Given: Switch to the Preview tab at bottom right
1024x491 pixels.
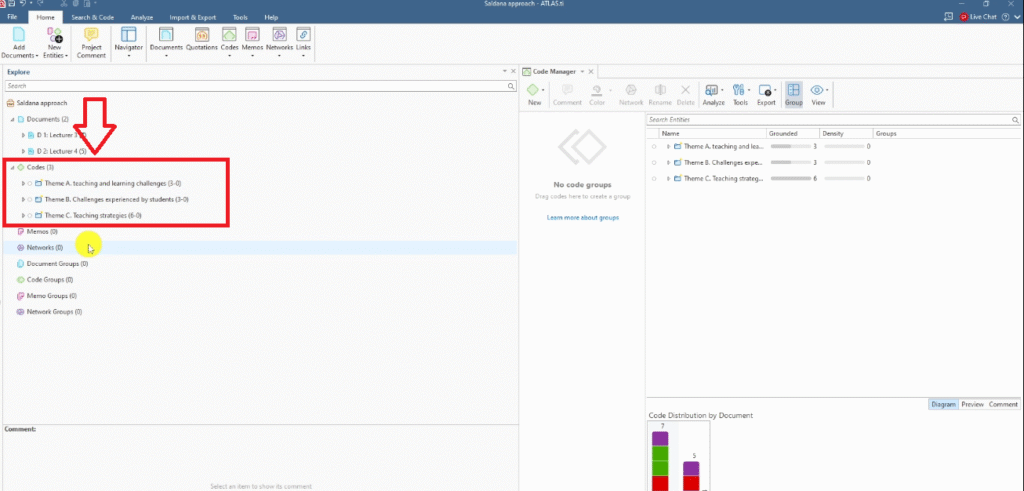Looking at the screenshot, I should [972, 404].
